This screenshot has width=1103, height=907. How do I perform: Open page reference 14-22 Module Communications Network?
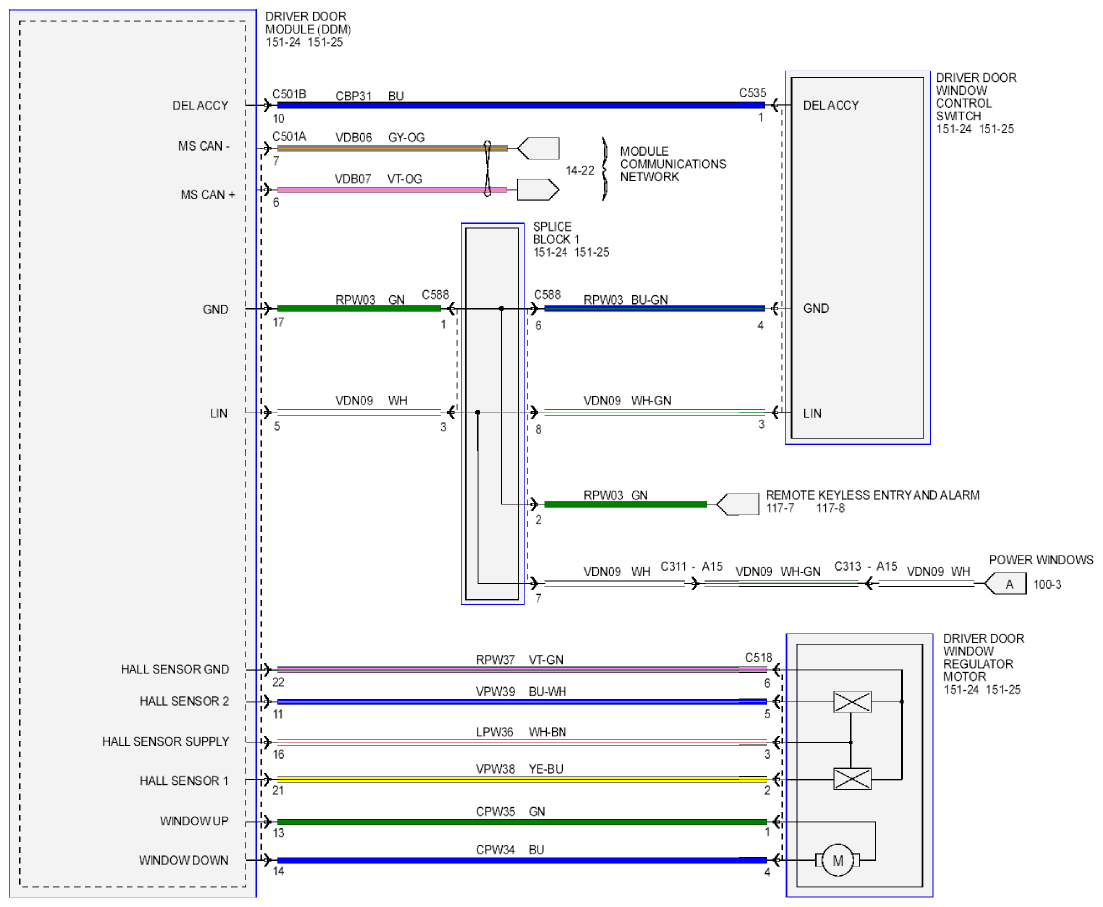pyautogui.click(x=580, y=171)
